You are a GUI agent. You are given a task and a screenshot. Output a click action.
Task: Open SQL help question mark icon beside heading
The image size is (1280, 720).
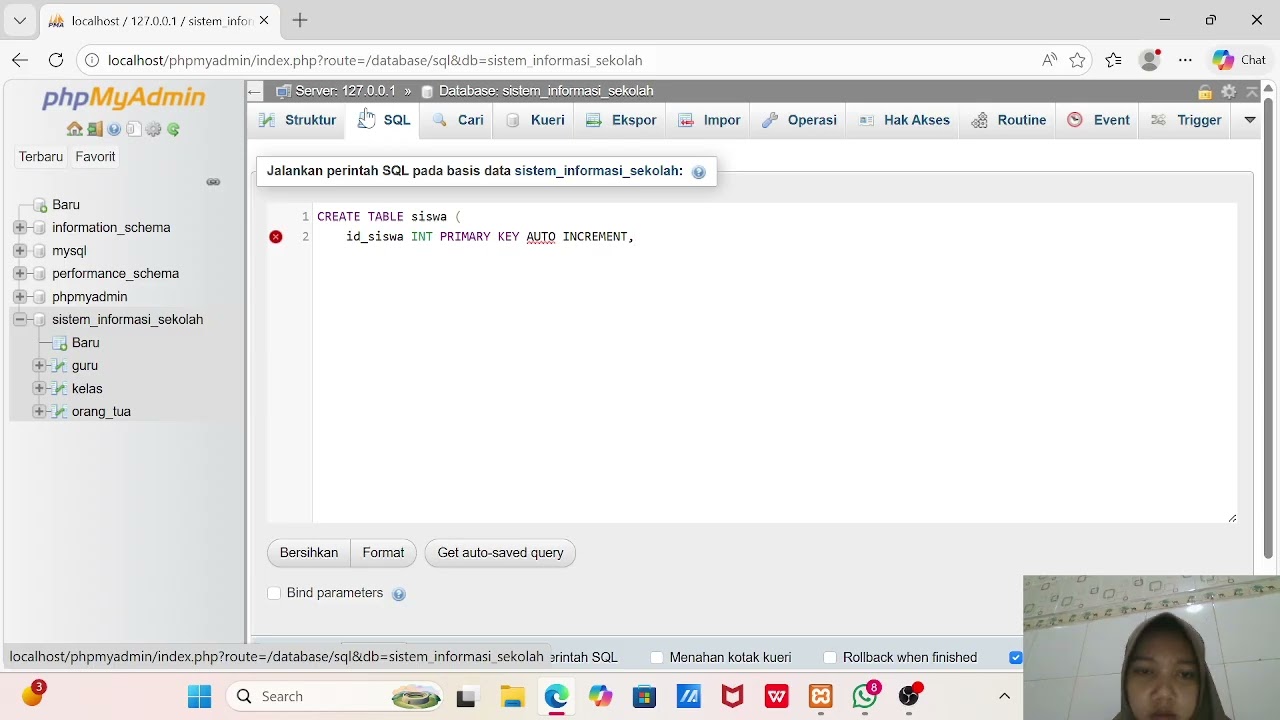click(x=698, y=172)
